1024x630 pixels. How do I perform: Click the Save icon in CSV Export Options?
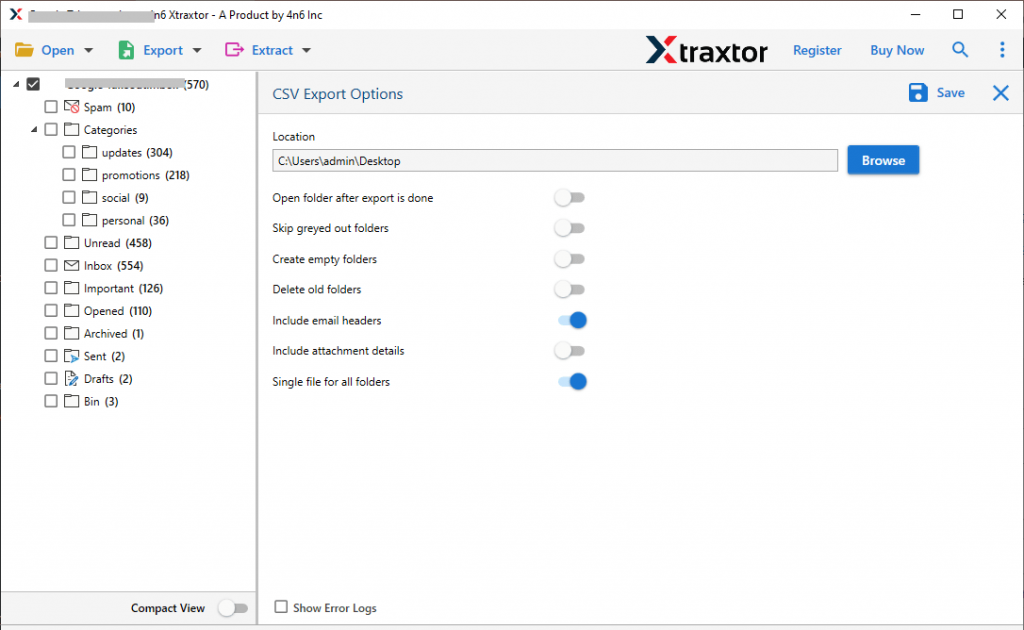coord(919,92)
